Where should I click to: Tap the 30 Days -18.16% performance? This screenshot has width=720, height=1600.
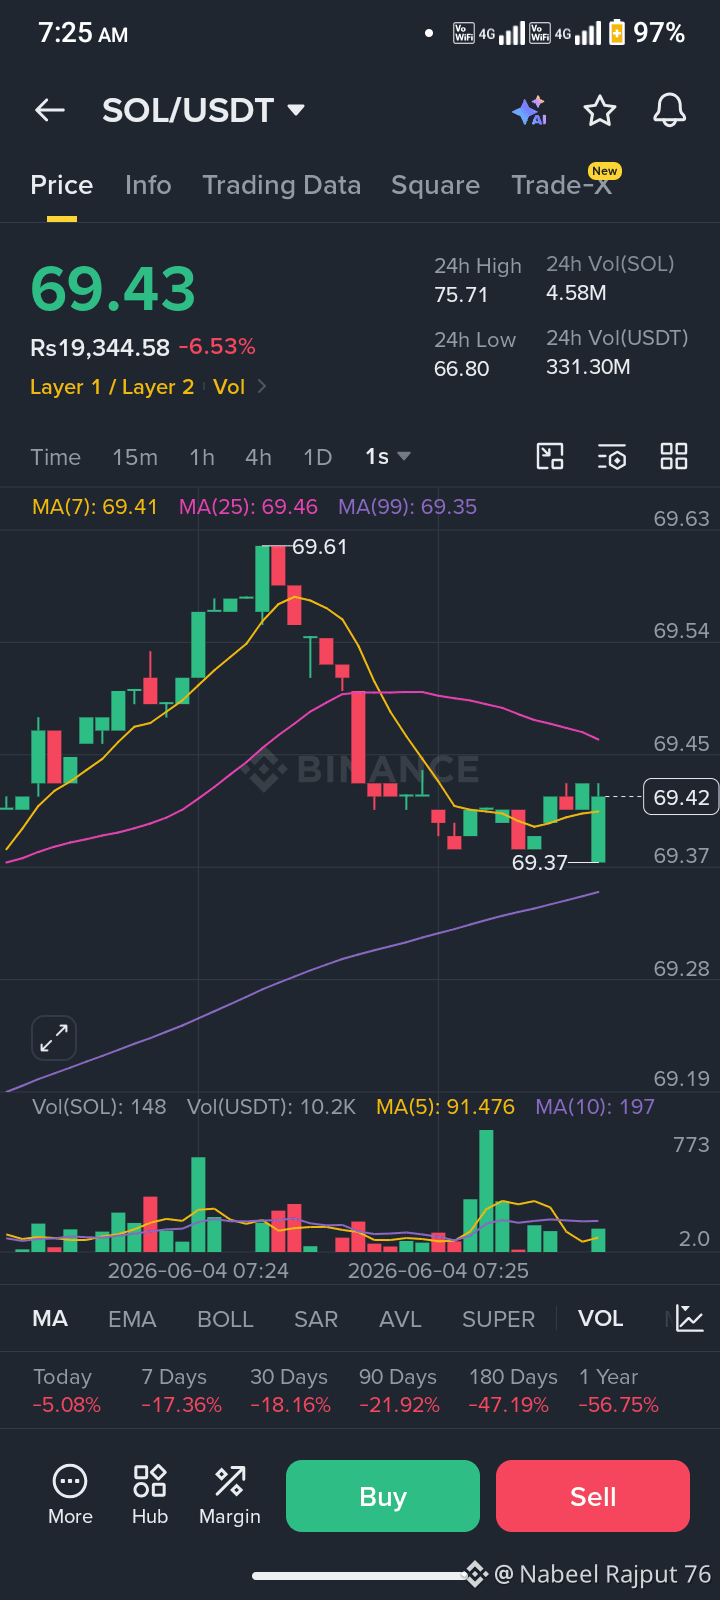click(290, 1391)
